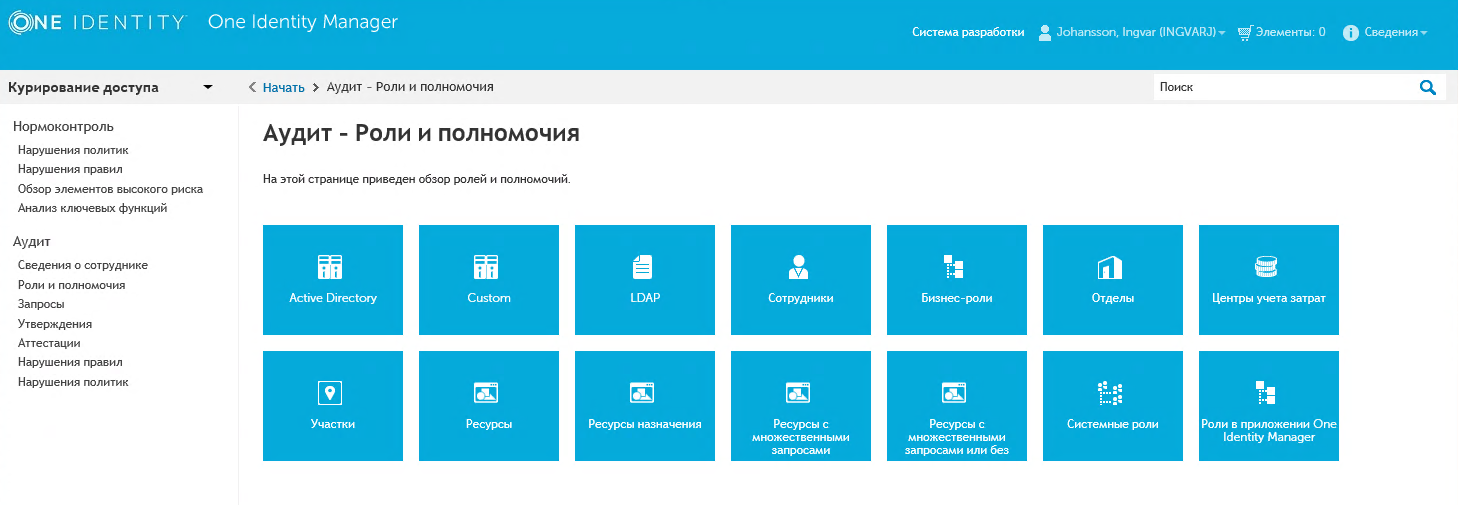Open the Сотрудники person icon tile

(x=798, y=267)
